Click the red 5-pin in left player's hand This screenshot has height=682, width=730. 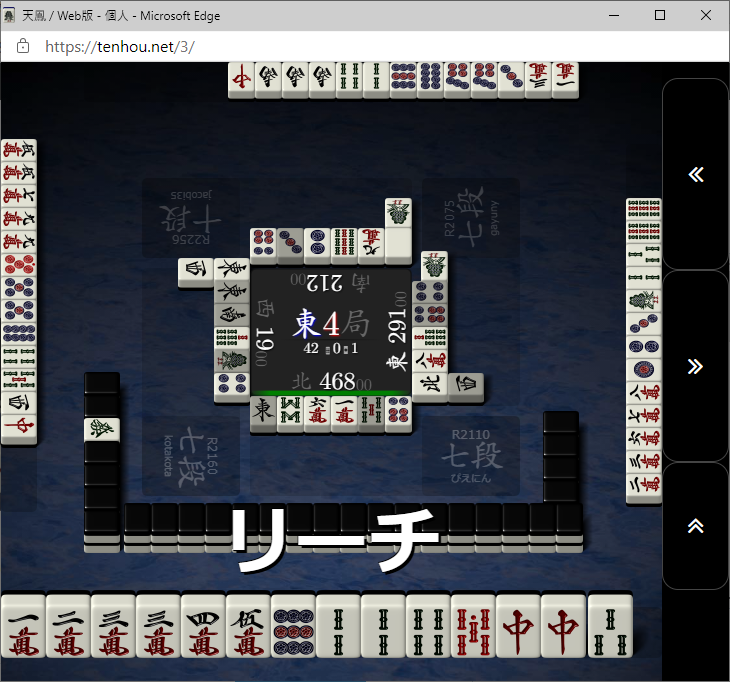tap(19, 265)
